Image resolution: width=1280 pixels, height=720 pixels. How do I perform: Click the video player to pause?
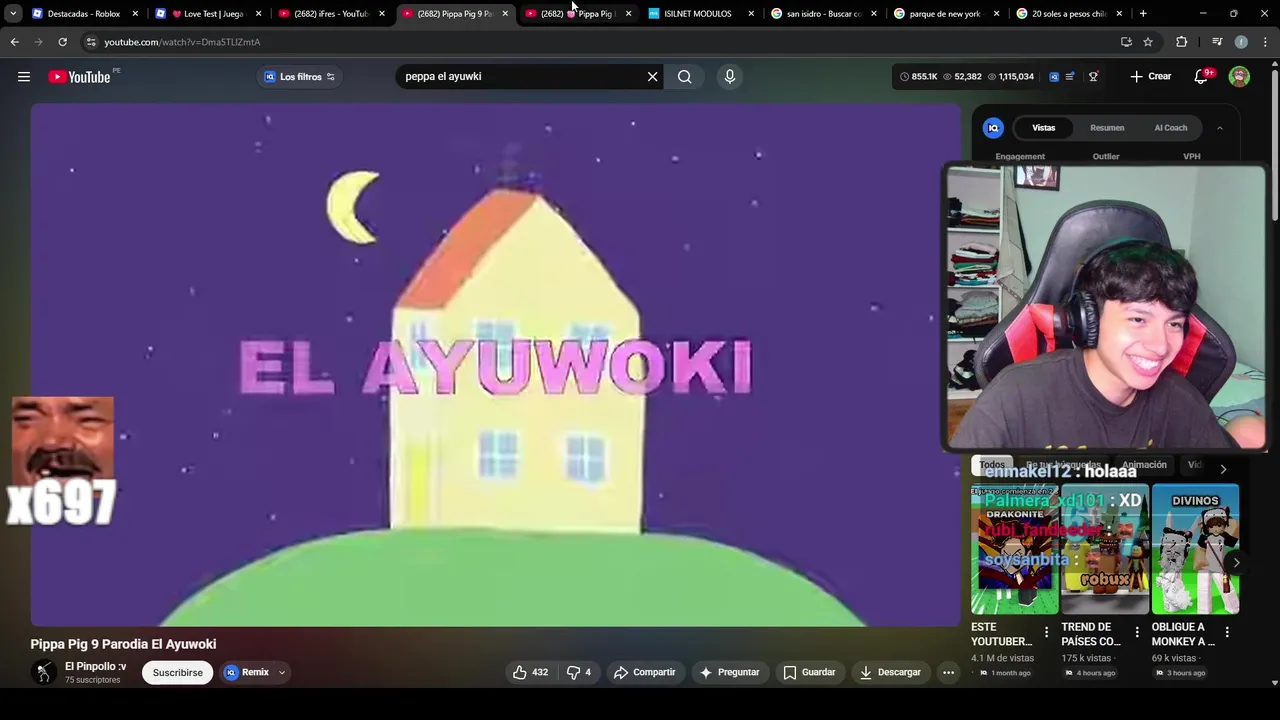495,366
